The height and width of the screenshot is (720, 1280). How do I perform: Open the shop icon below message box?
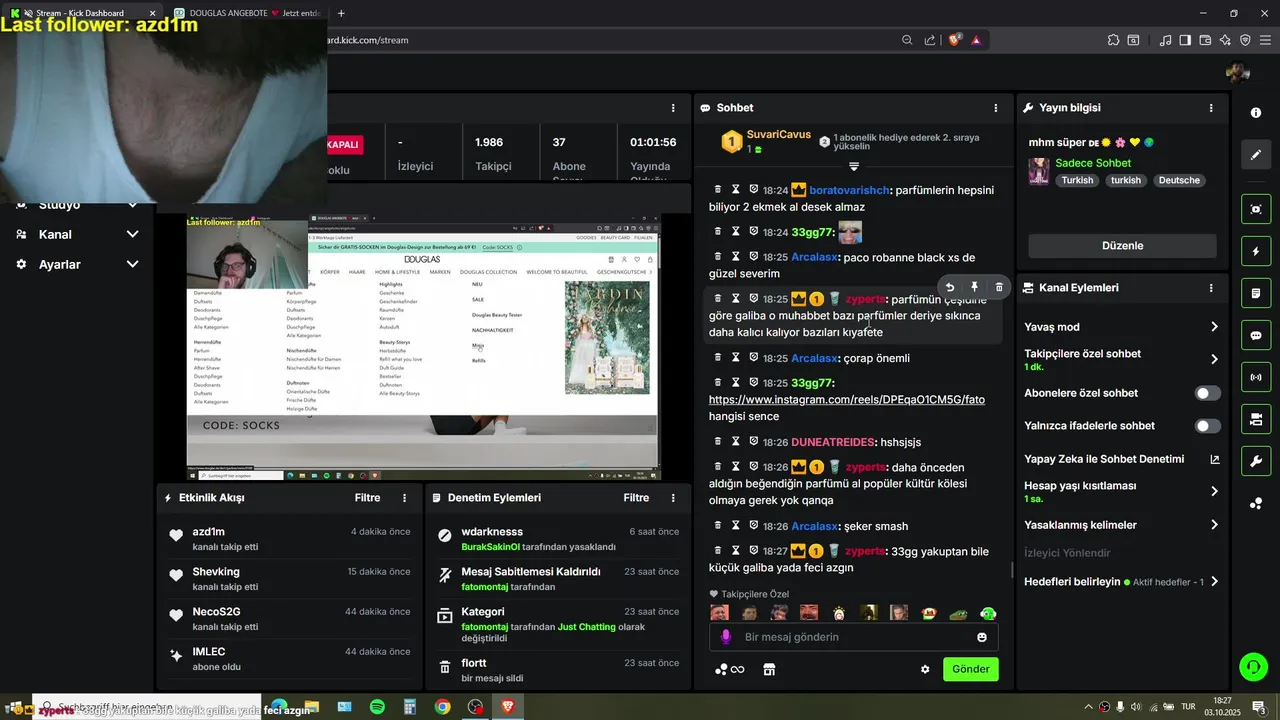coord(769,669)
